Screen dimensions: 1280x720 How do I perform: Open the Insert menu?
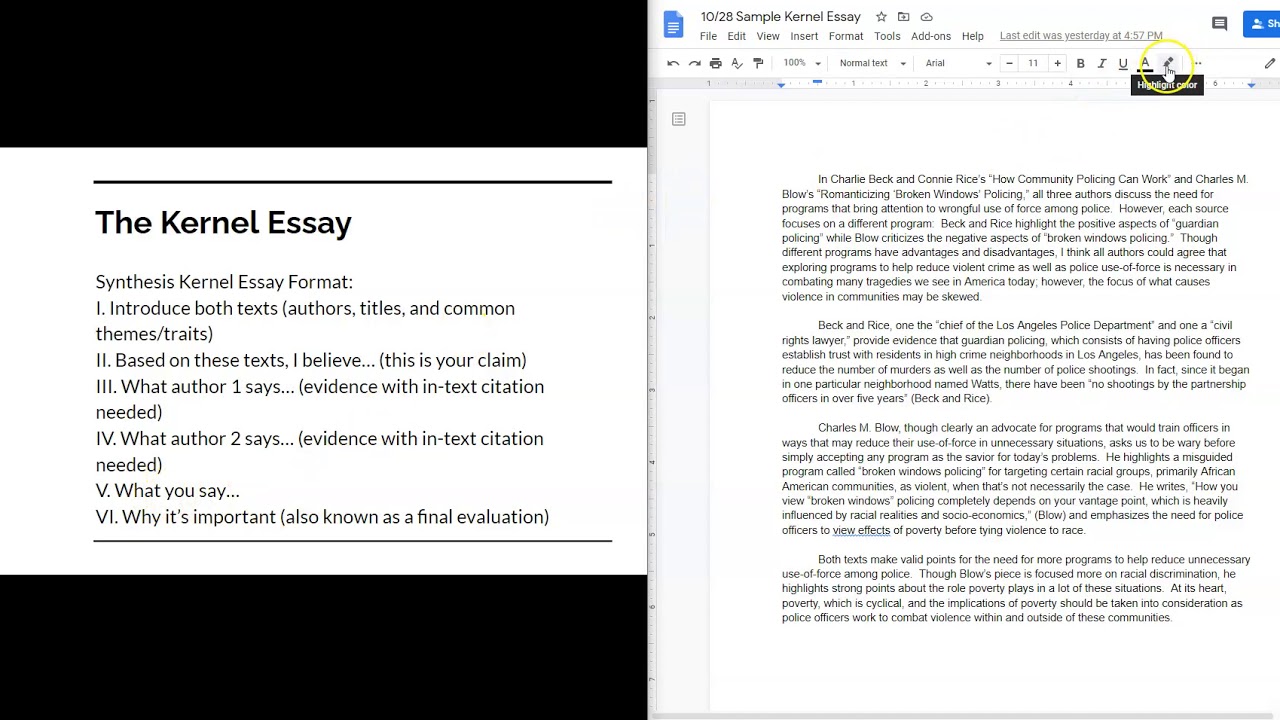click(x=804, y=36)
